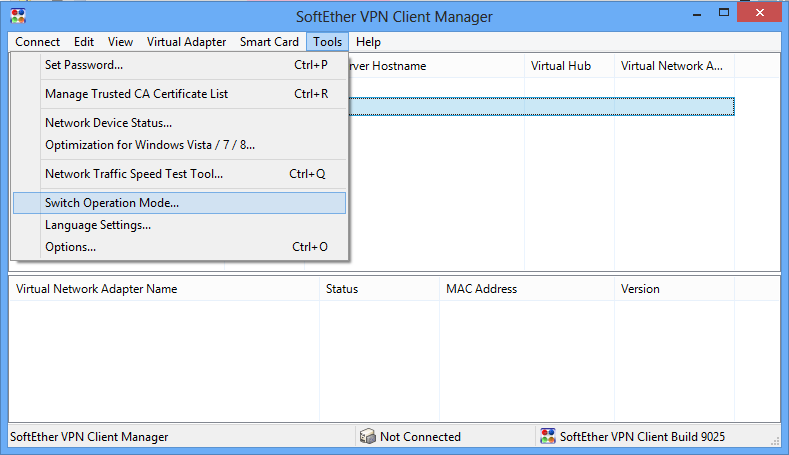The image size is (789, 455).
Task: Open the Help menu
Action: point(368,42)
